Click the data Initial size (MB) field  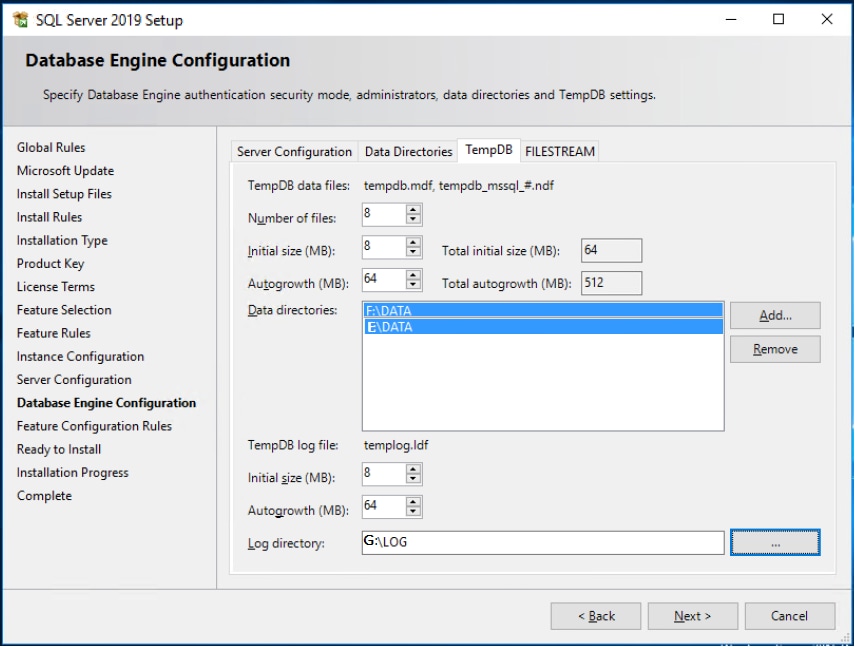pos(384,248)
